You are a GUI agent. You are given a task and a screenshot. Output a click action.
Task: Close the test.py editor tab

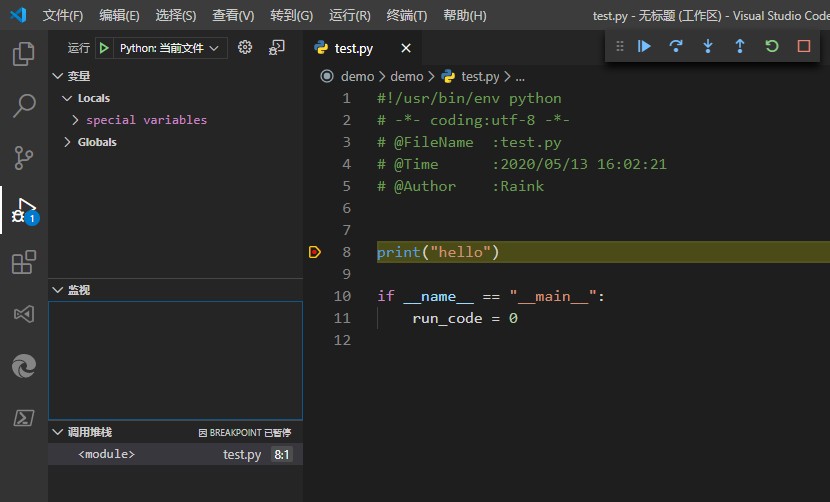point(406,48)
